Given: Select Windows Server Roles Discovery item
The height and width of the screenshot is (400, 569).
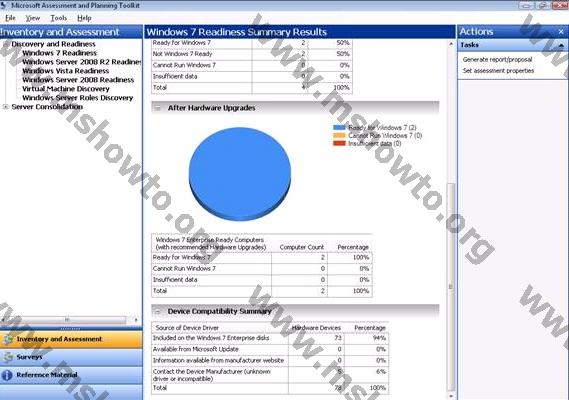Looking at the screenshot, I should 78,98.
